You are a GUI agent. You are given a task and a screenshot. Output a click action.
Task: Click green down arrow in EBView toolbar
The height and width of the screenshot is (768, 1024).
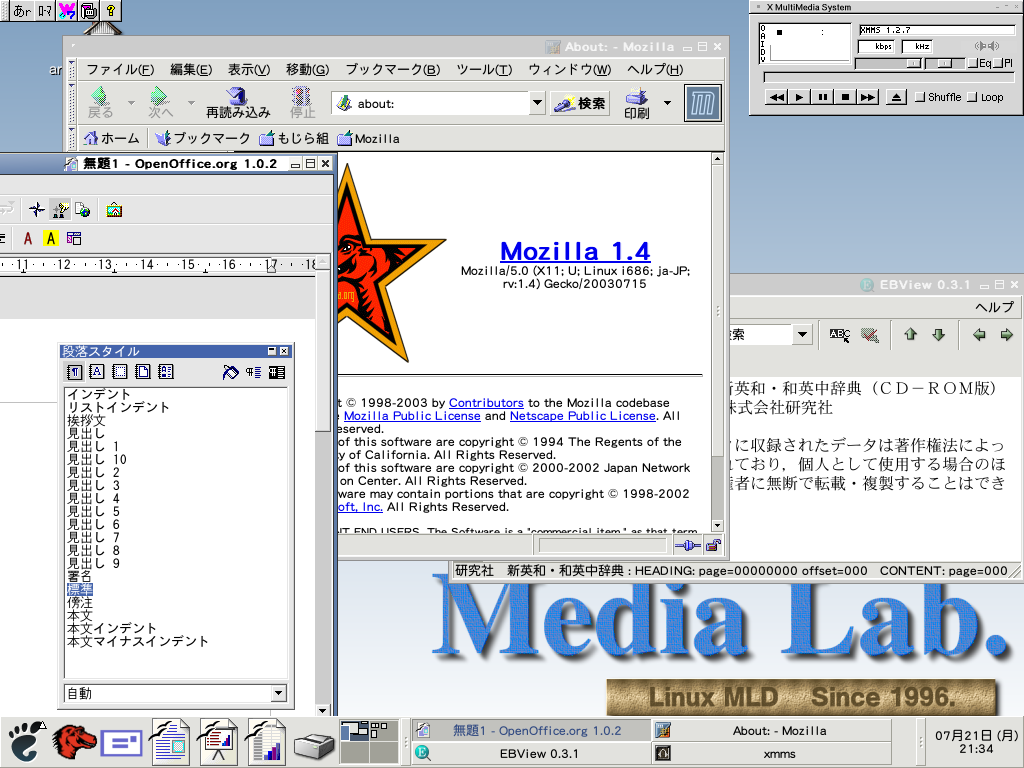938,334
